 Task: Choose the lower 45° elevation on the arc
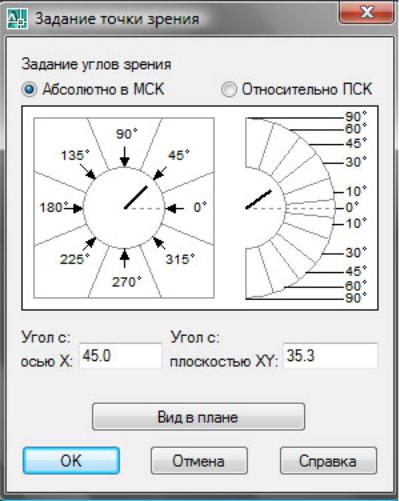pos(356,271)
